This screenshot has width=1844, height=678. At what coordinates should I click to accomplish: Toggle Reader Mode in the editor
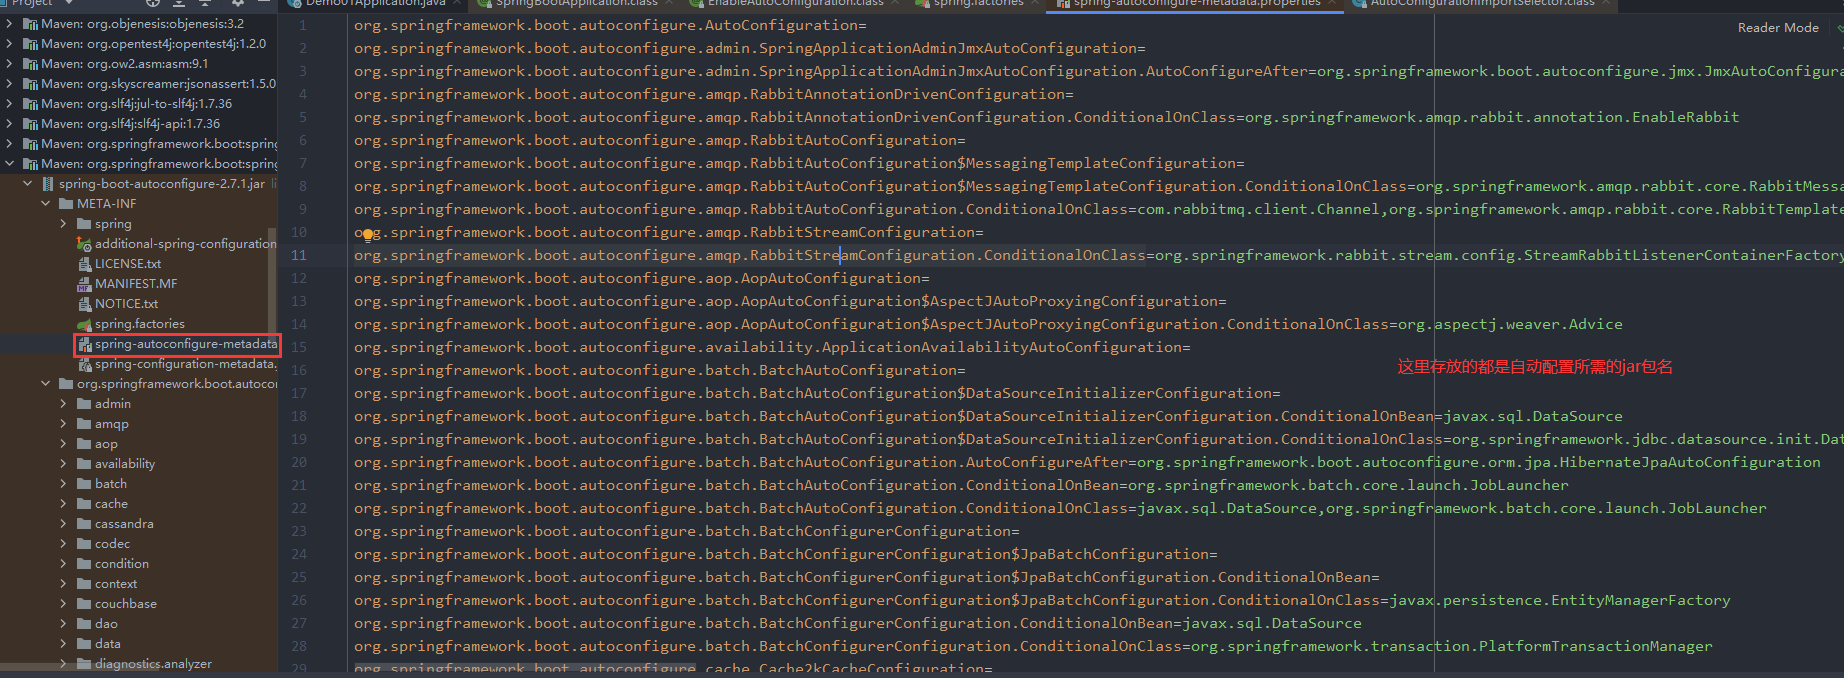(1778, 28)
